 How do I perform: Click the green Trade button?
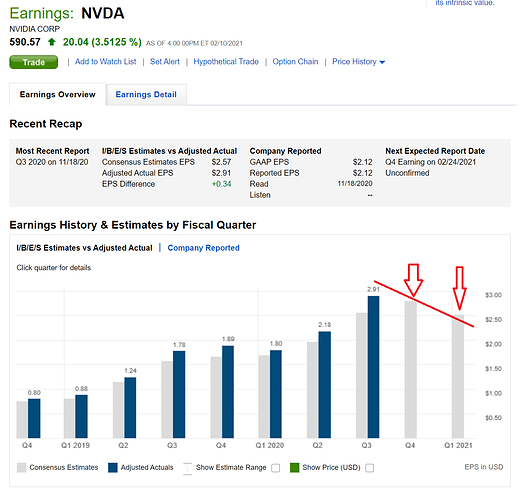[x=33, y=62]
